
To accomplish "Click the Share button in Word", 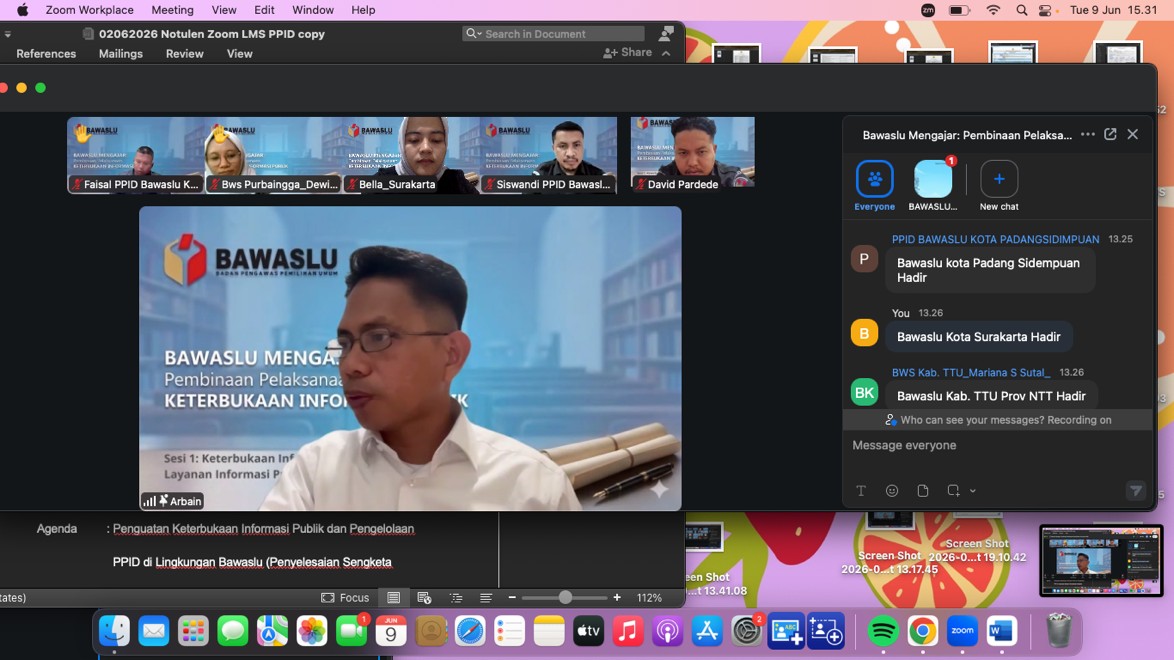I will (x=627, y=52).
